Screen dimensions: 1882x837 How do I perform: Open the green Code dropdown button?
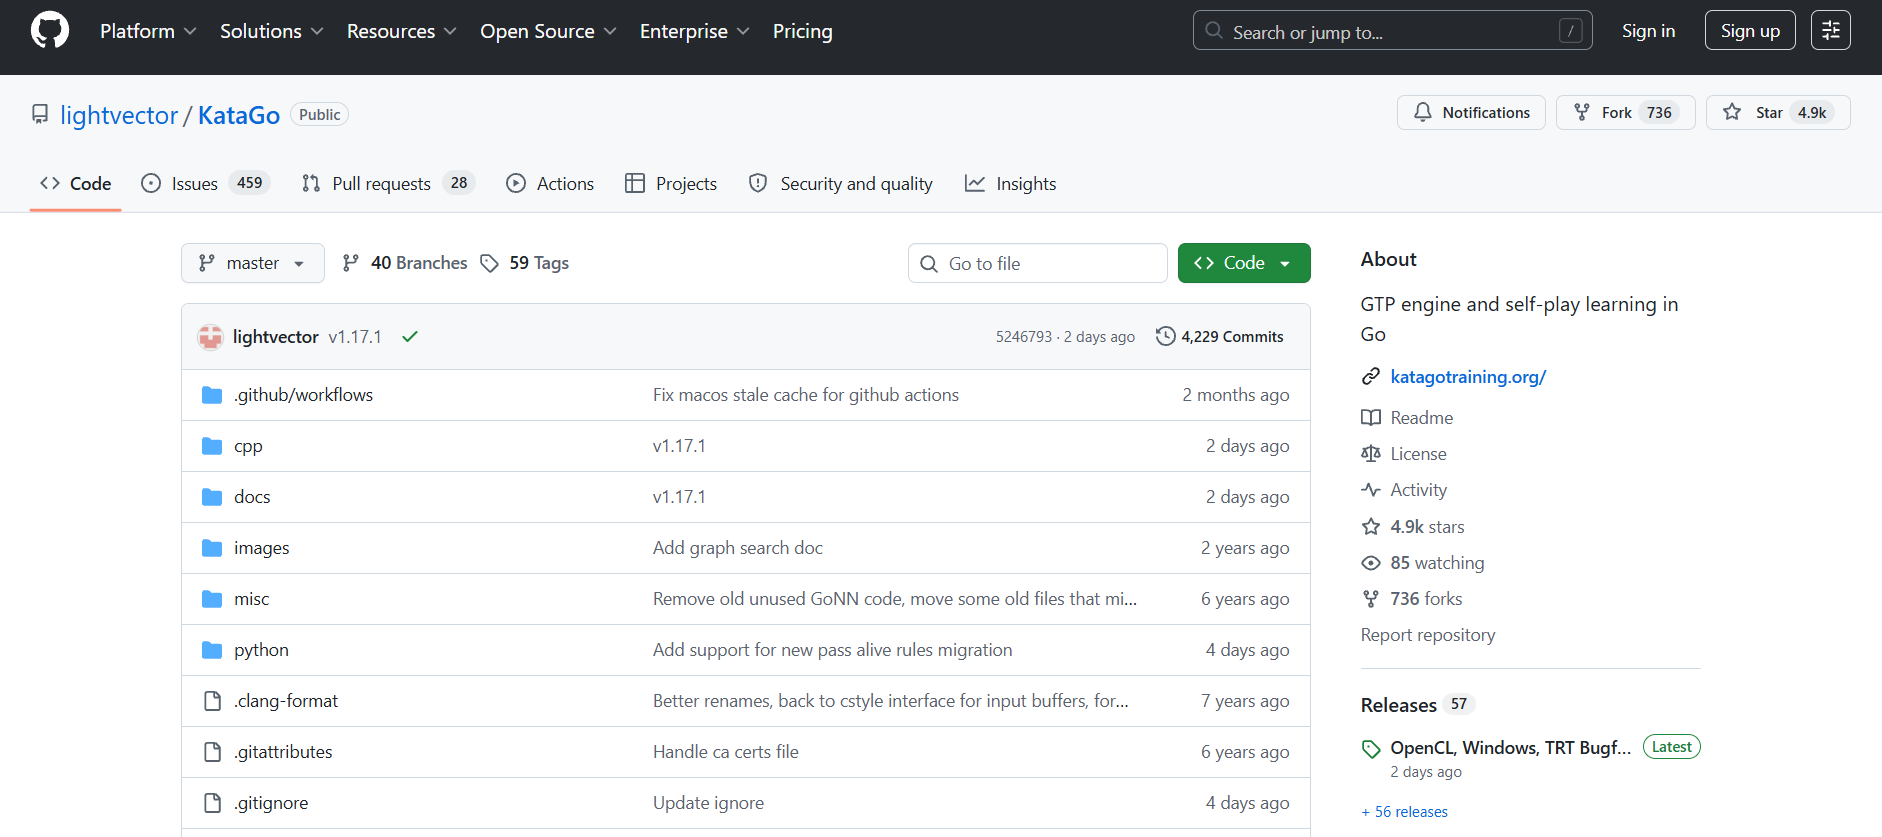click(1244, 263)
